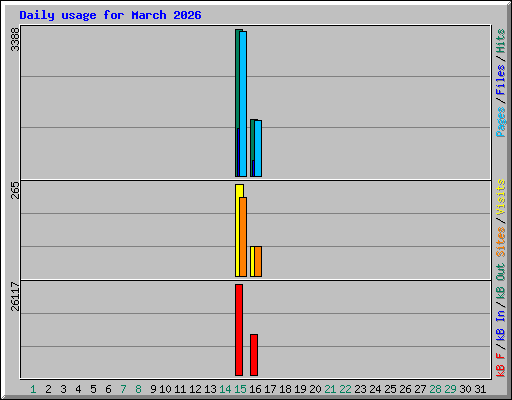The width and height of the screenshot is (512, 400).
Task: Click the 265 axis value
Action: [x=15, y=190]
